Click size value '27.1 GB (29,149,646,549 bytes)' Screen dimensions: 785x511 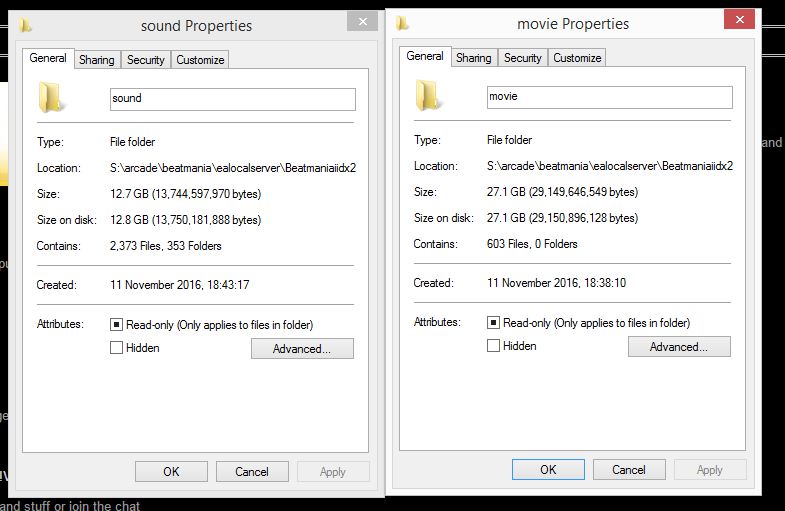[563, 192]
